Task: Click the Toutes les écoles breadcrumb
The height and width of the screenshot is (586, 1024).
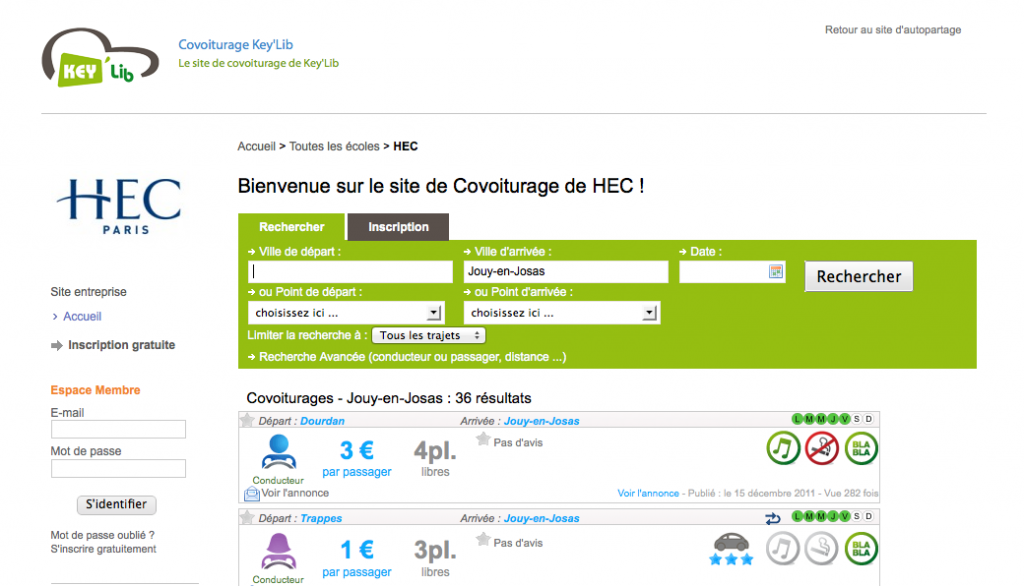Action: 334,146
